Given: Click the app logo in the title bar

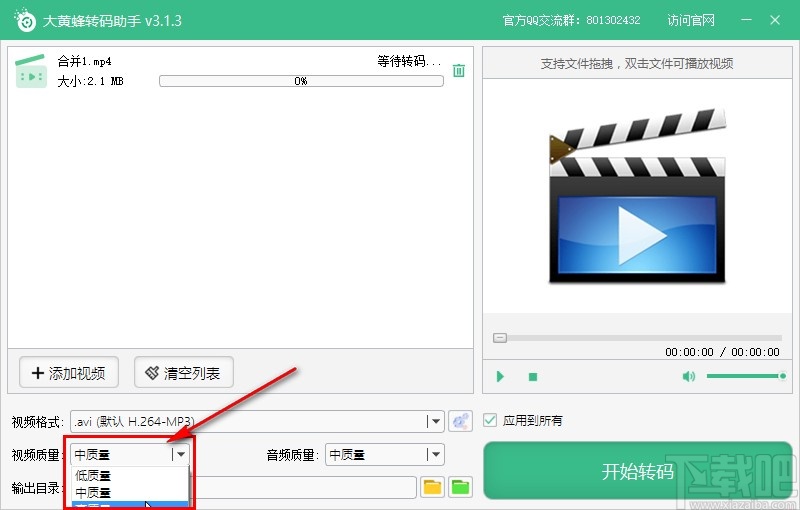Looking at the screenshot, I should (x=24, y=20).
